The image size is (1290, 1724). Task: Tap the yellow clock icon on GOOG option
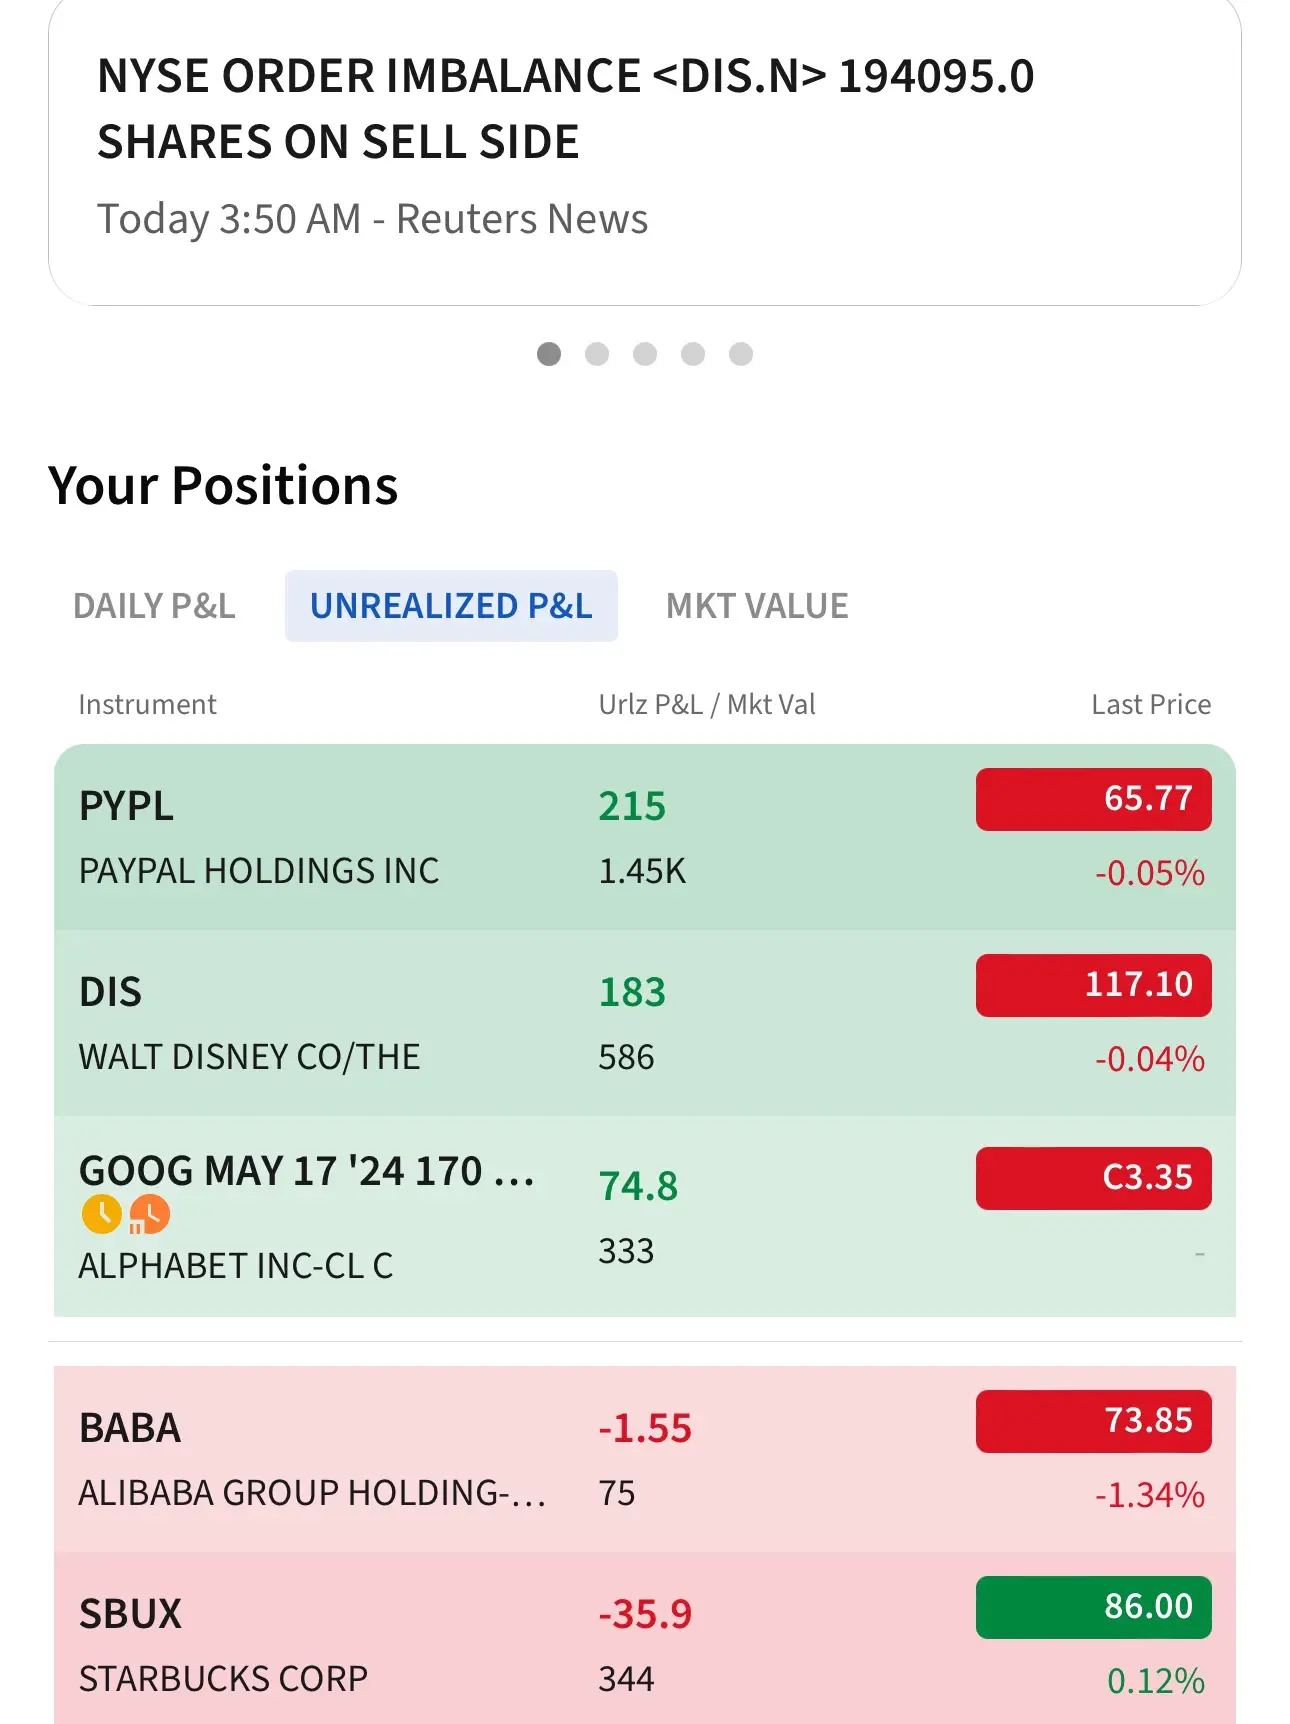(101, 1214)
